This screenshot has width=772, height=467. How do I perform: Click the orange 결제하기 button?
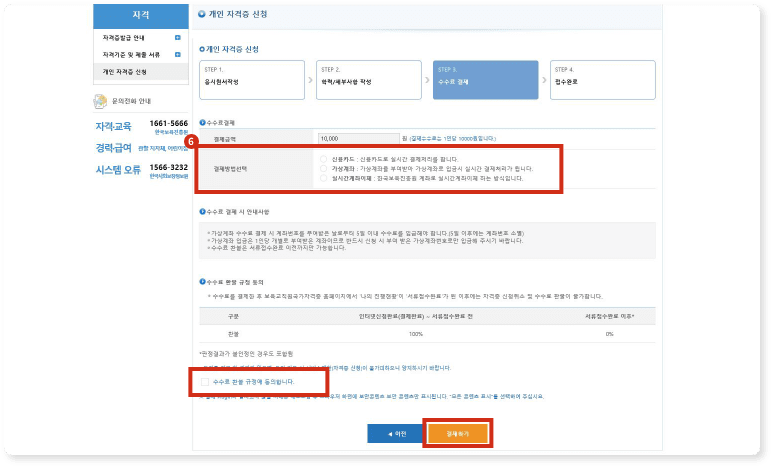coord(458,434)
